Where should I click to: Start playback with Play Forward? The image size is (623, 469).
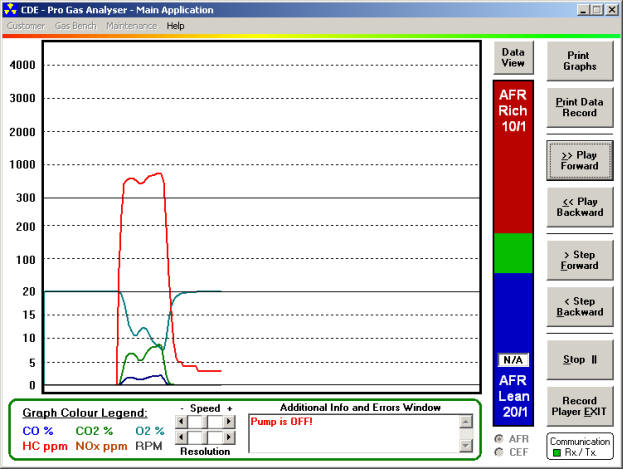point(579,160)
